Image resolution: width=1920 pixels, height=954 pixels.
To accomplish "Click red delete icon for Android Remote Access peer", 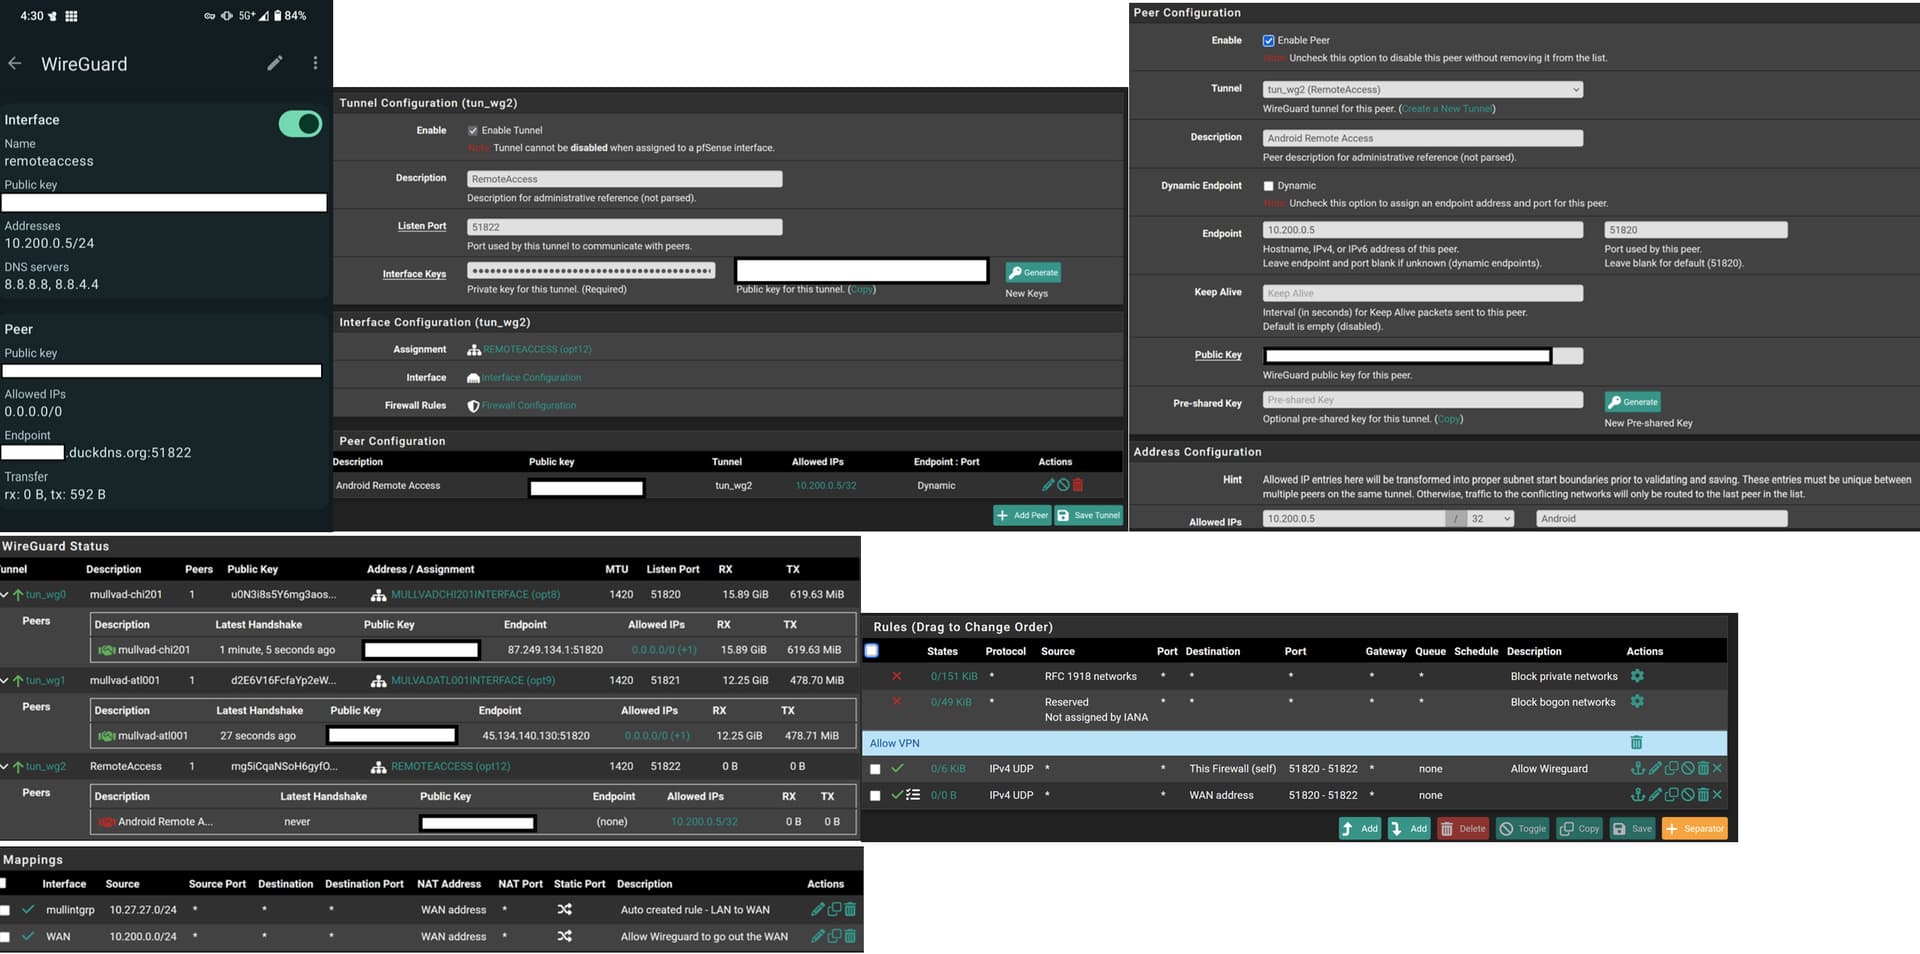I will pos(1078,485).
